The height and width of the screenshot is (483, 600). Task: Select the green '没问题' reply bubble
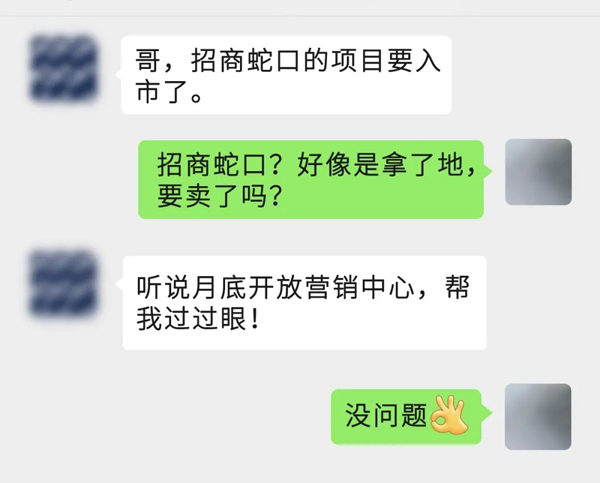(x=406, y=417)
